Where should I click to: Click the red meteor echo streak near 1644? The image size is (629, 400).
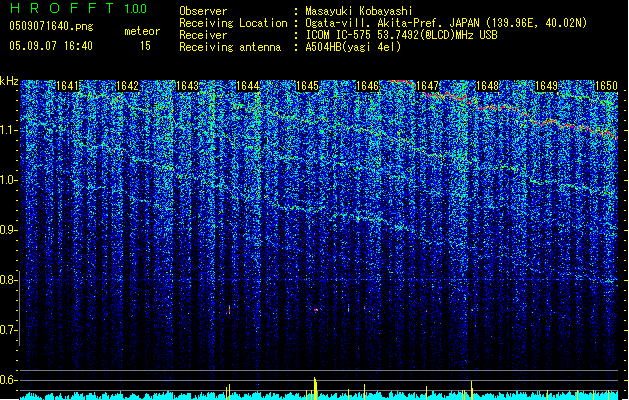(x=229, y=309)
